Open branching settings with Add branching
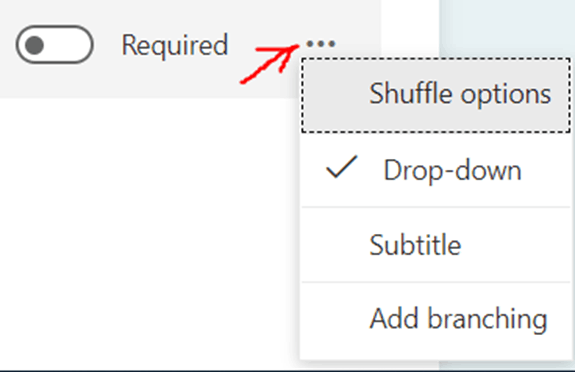Image resolution: width=575 pixels, height=372 pixels. click(436, 319)
